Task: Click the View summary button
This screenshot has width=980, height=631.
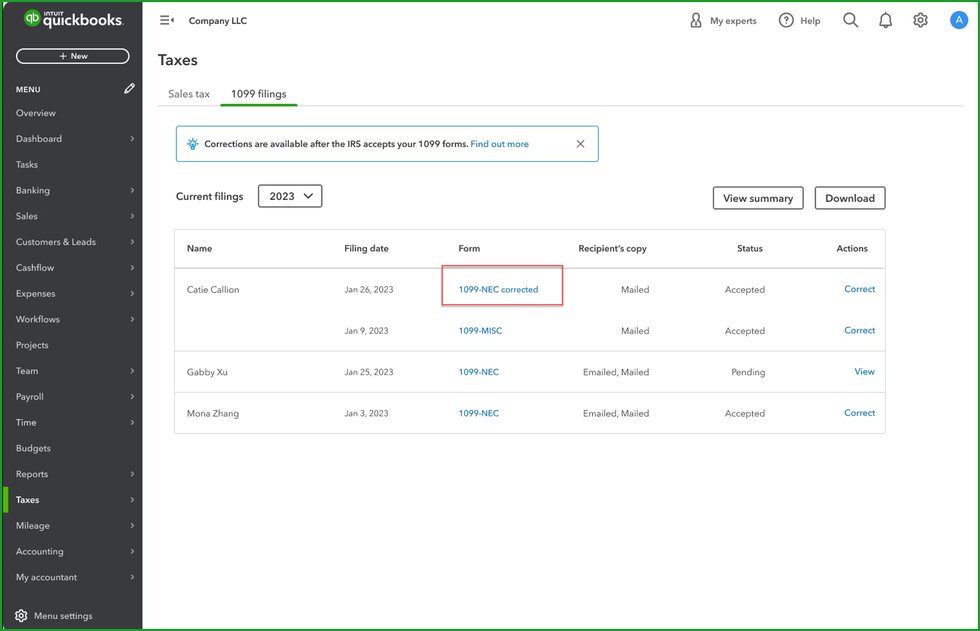Action: 757,198
